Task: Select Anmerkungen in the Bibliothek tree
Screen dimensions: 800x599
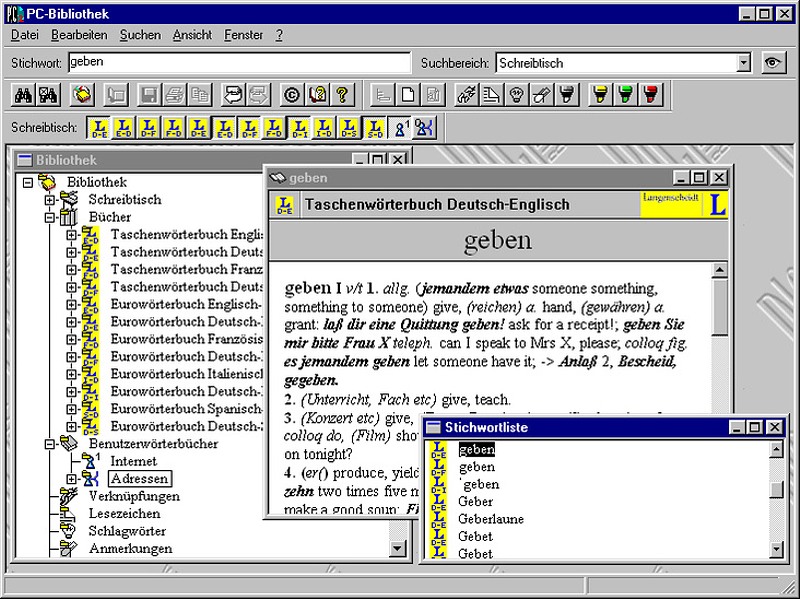Action: tap(131, 548)
